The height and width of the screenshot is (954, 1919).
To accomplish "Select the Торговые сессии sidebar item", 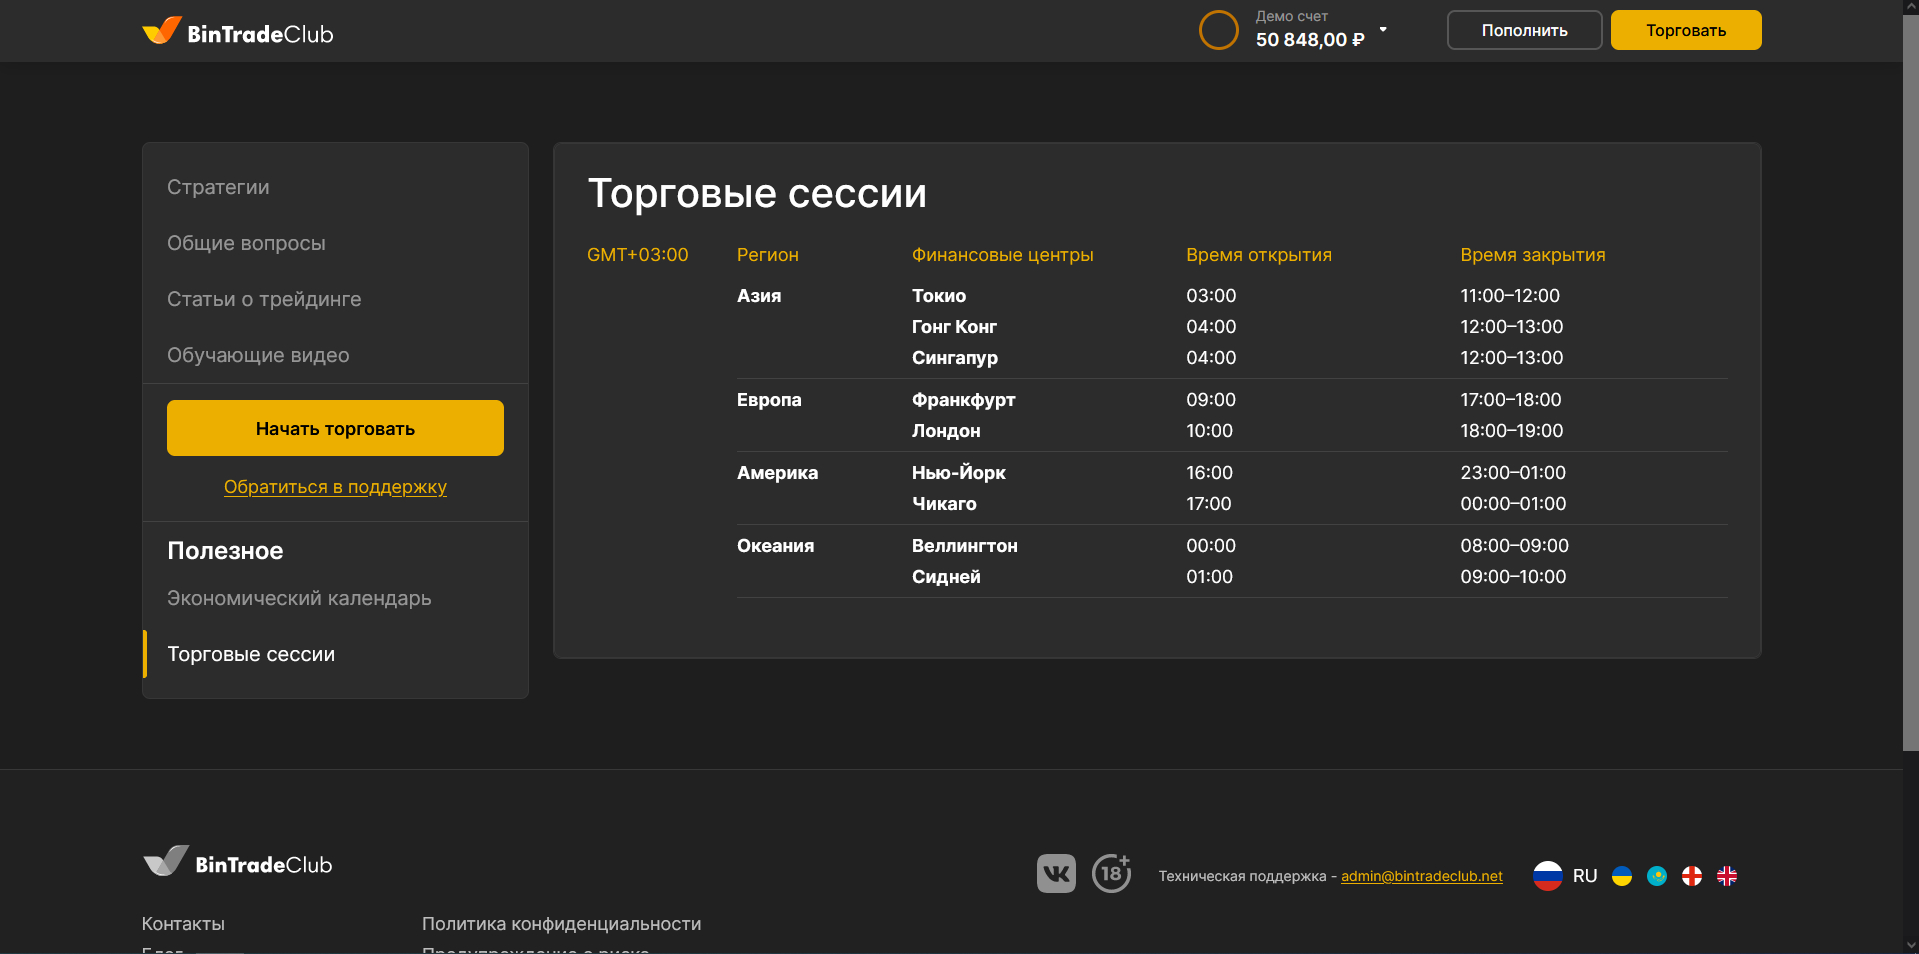I will click(x=250, y=654).
